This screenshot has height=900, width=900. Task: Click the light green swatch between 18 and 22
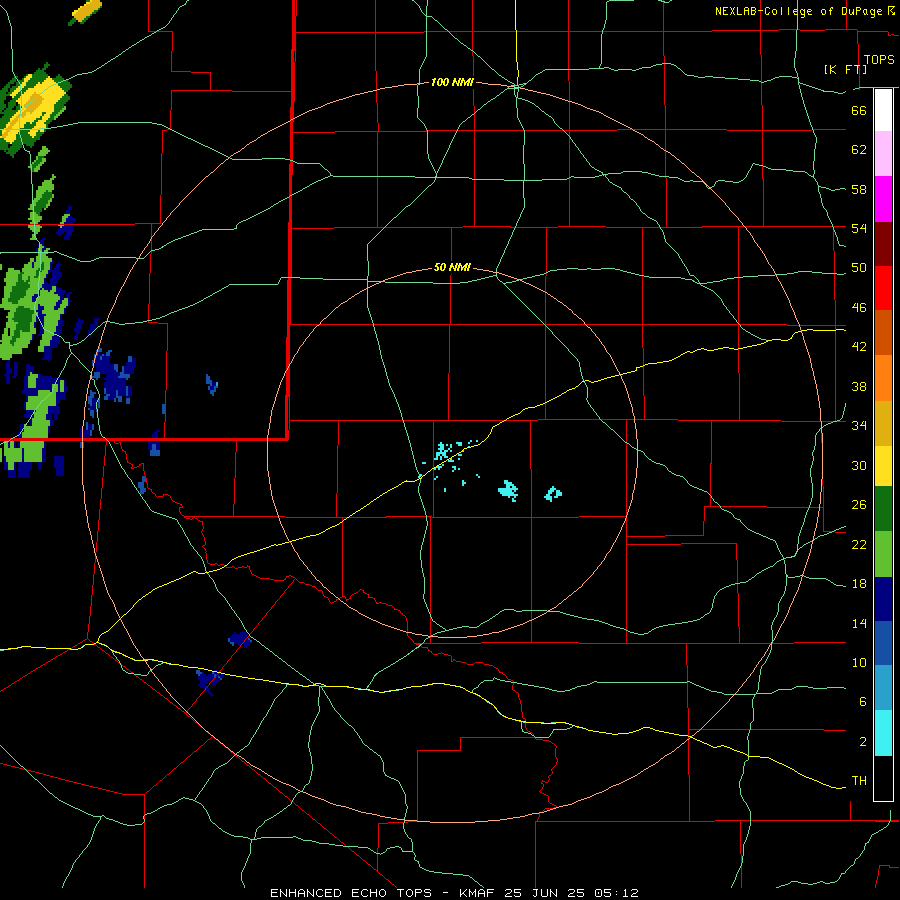[x=883, y=554]
